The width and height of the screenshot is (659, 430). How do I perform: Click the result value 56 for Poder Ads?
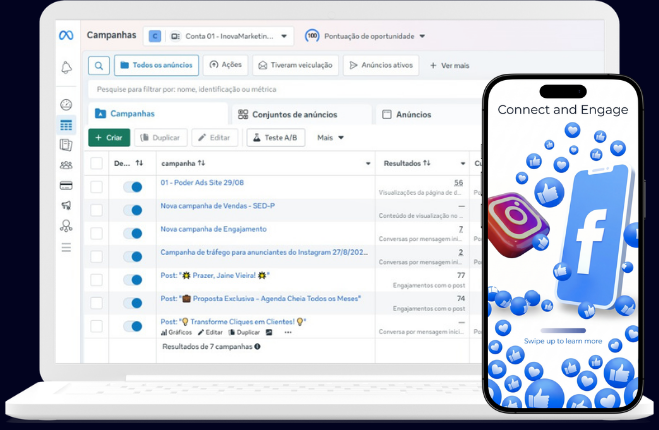[x=459, y=183]
